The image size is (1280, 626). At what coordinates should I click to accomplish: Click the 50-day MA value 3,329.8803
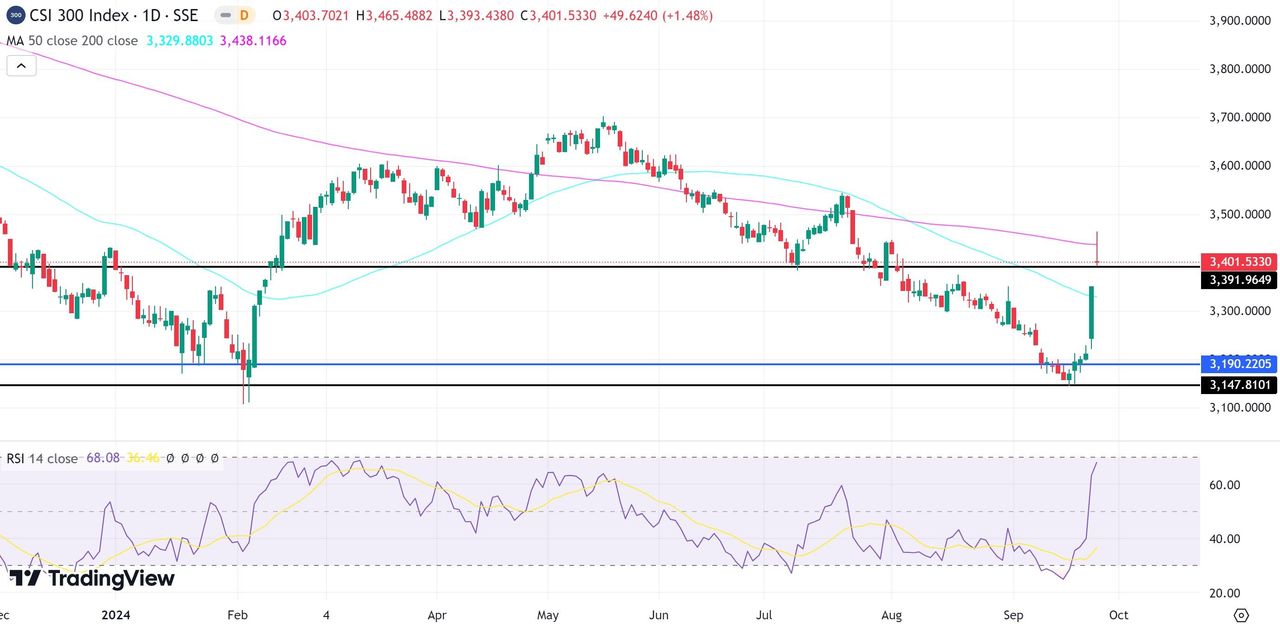click(180, 41)
